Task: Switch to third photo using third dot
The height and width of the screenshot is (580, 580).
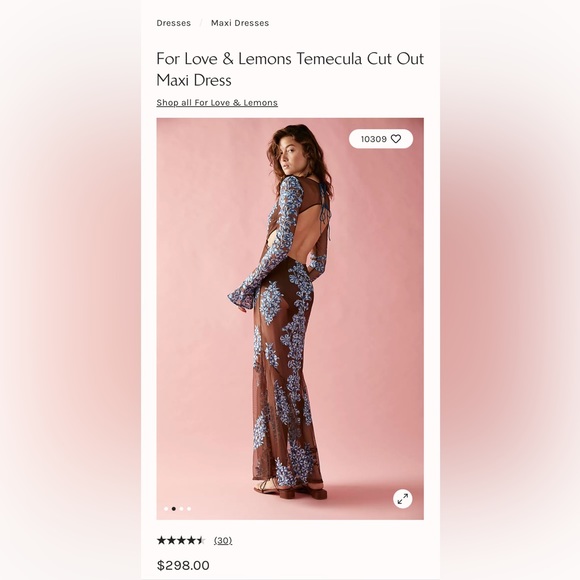Action: (181, 509)
